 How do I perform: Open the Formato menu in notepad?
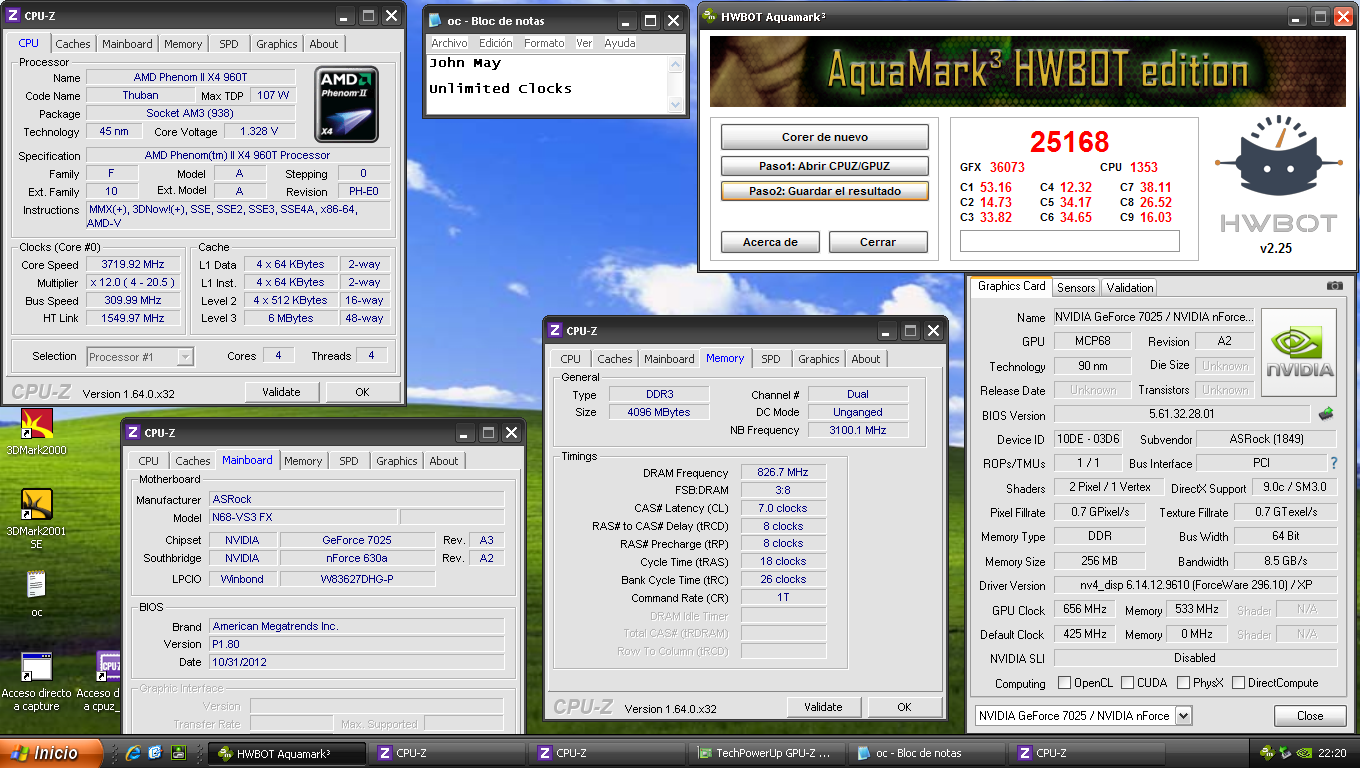pyautogui.click(x=544, y=43)
